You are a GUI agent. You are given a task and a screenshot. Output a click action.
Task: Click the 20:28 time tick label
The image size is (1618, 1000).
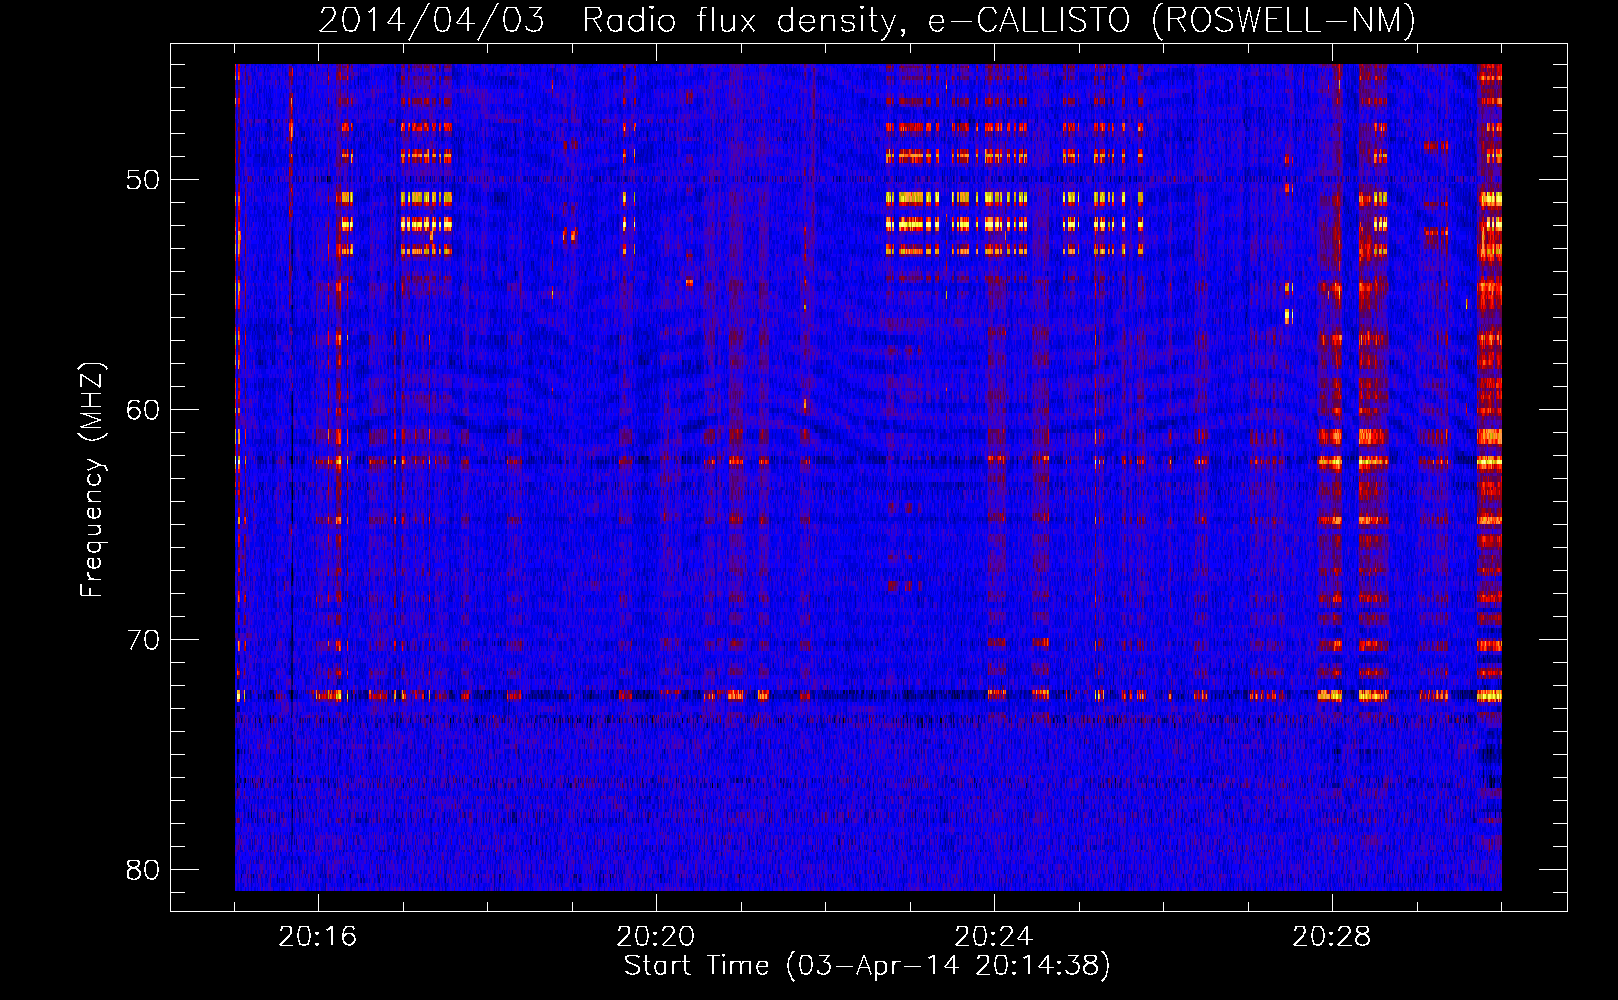(x=1332, y=937)
